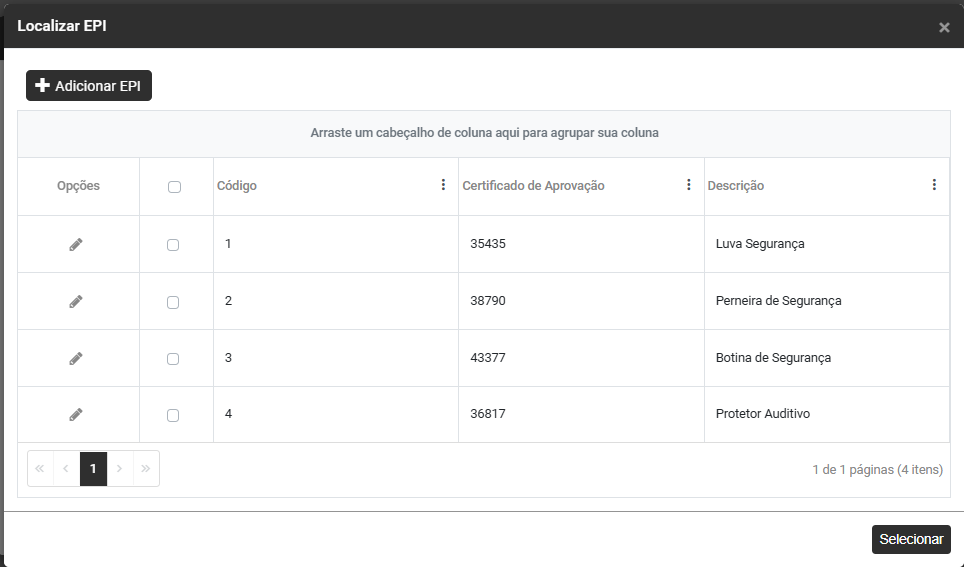Sort by Código column header
The width and height of the screenshot is (964, 567).
(x=238, y=186)
